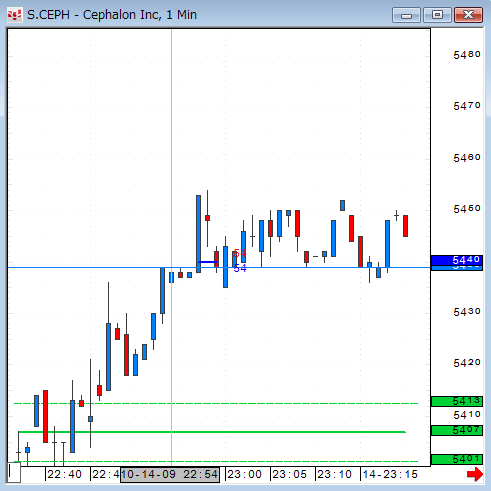
Task: Click the 23:05 time axis label
Action: (289, 474)
